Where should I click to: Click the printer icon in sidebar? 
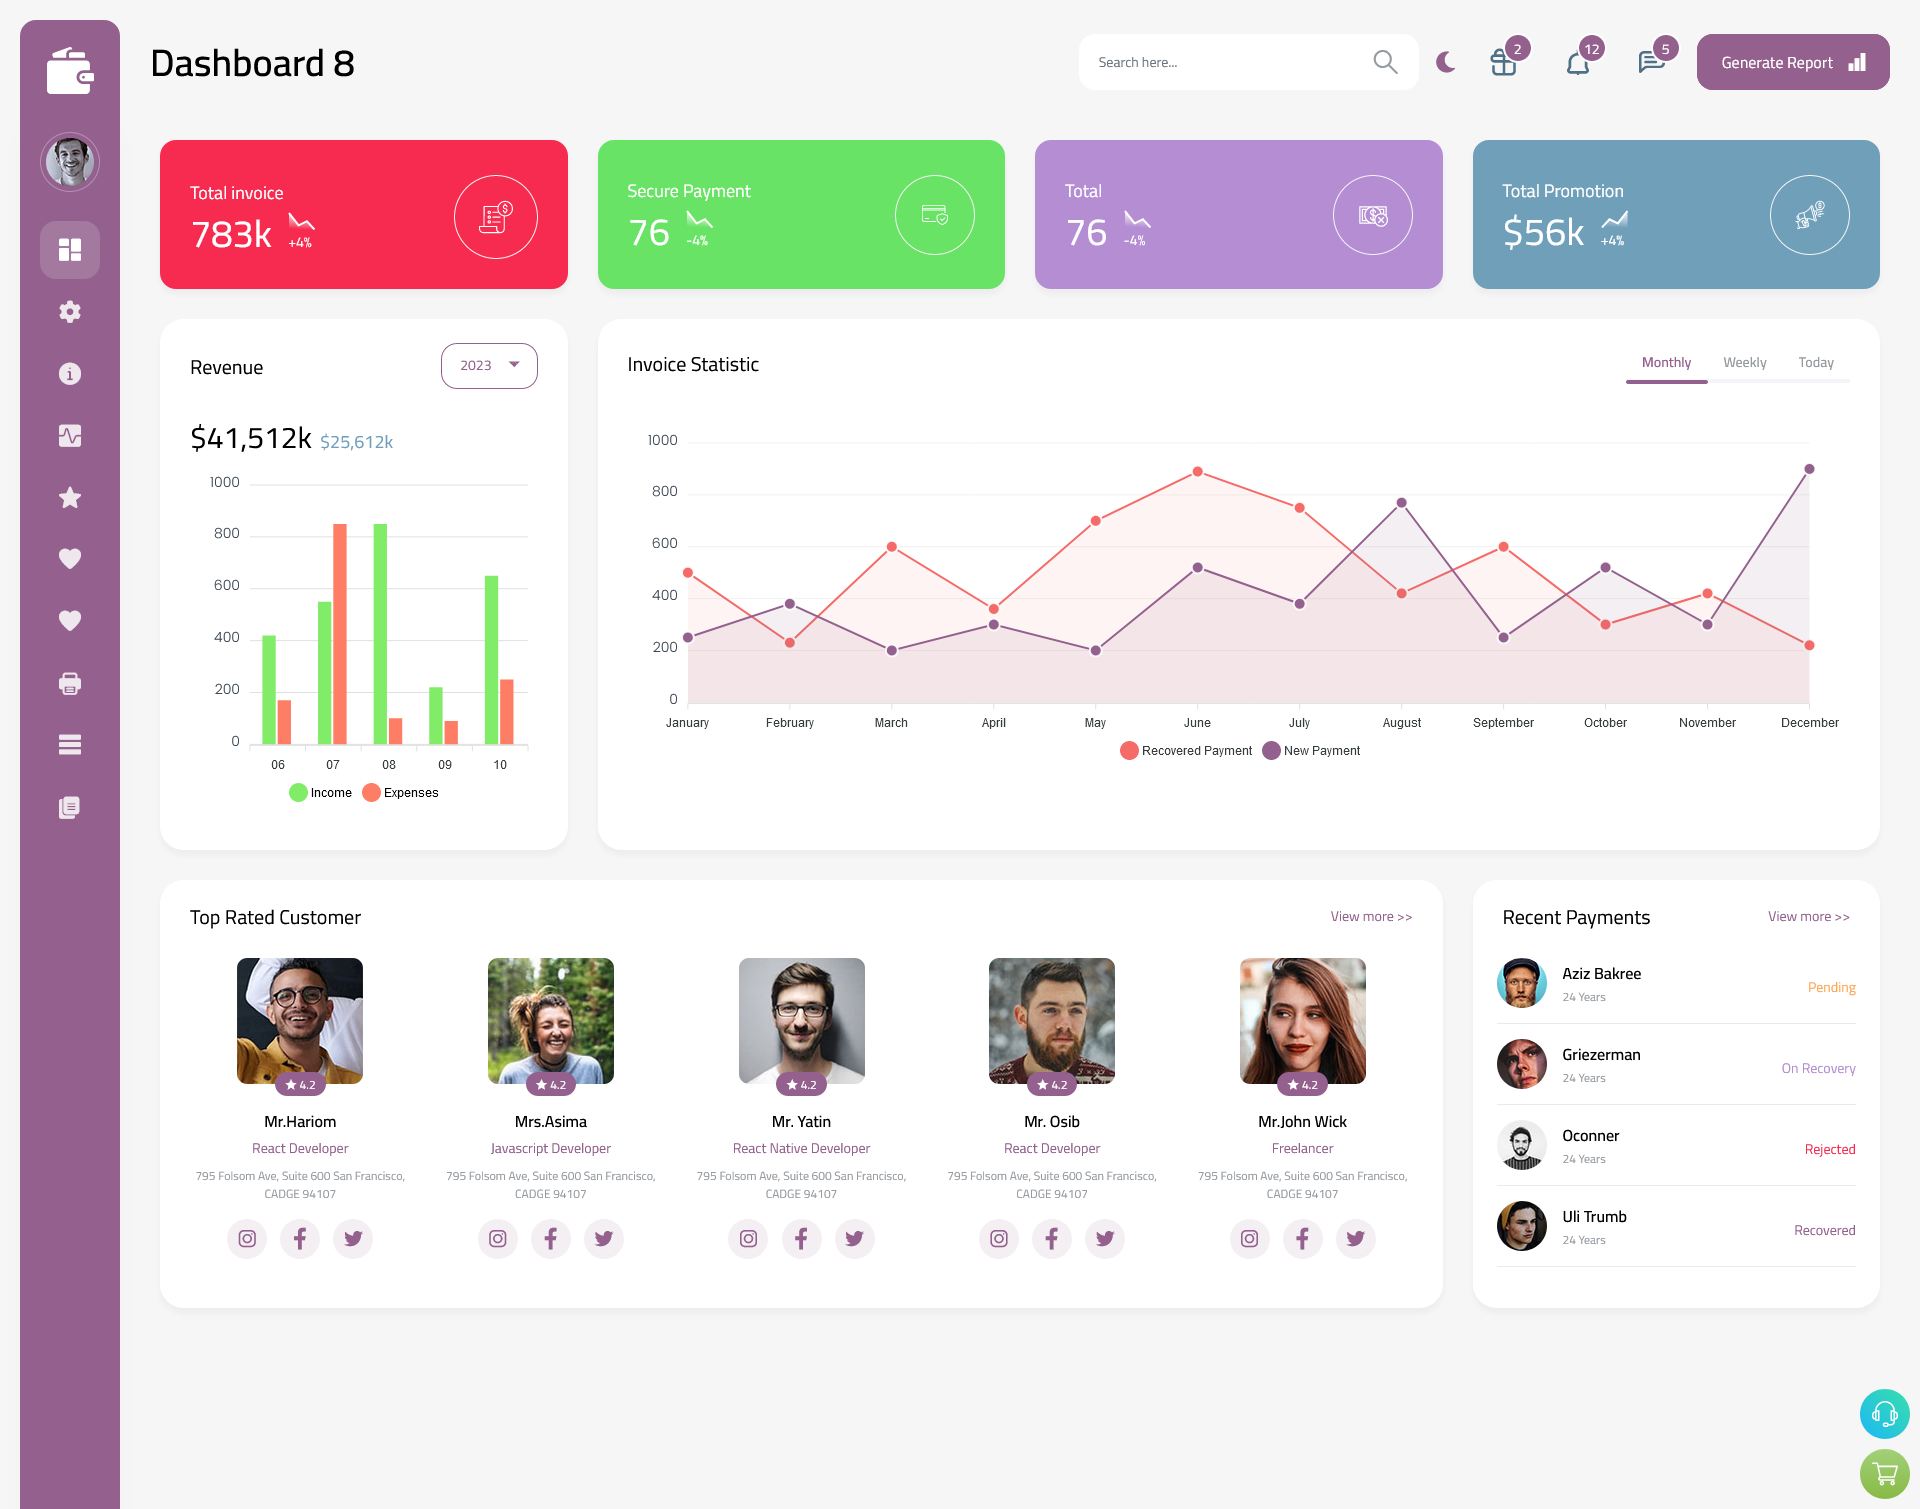click(70, 683)
